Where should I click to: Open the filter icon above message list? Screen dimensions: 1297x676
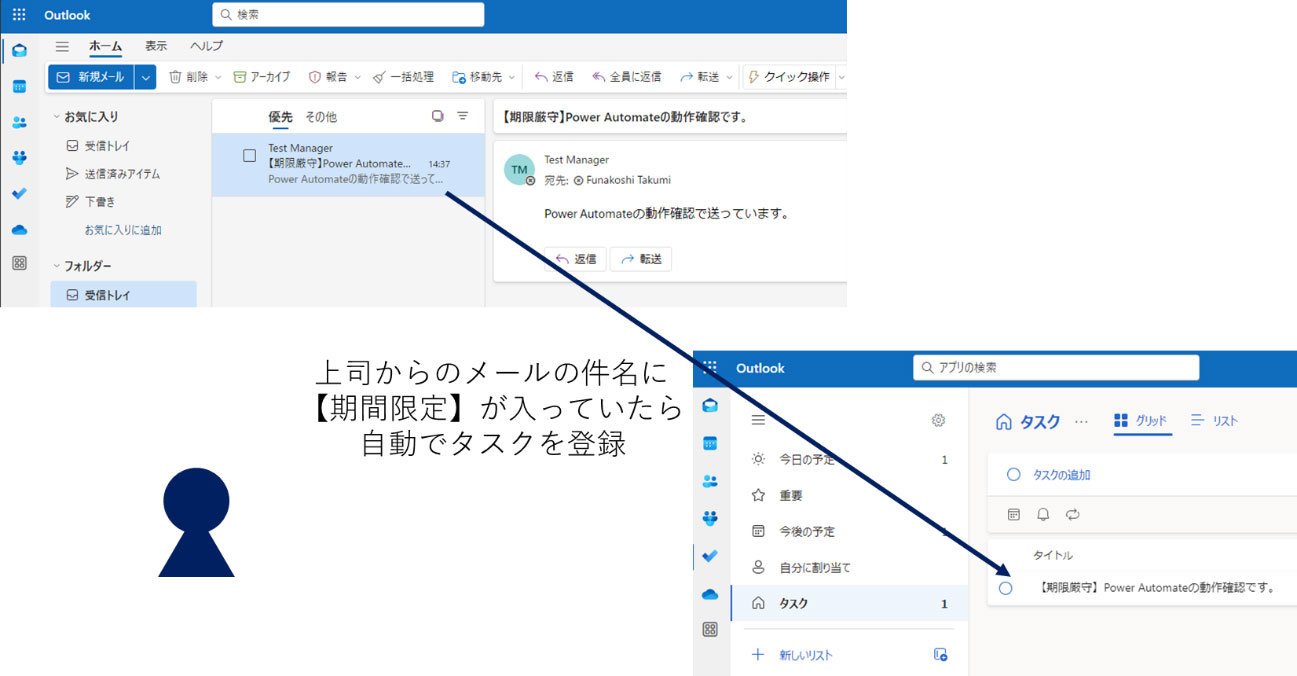point(463,116)
